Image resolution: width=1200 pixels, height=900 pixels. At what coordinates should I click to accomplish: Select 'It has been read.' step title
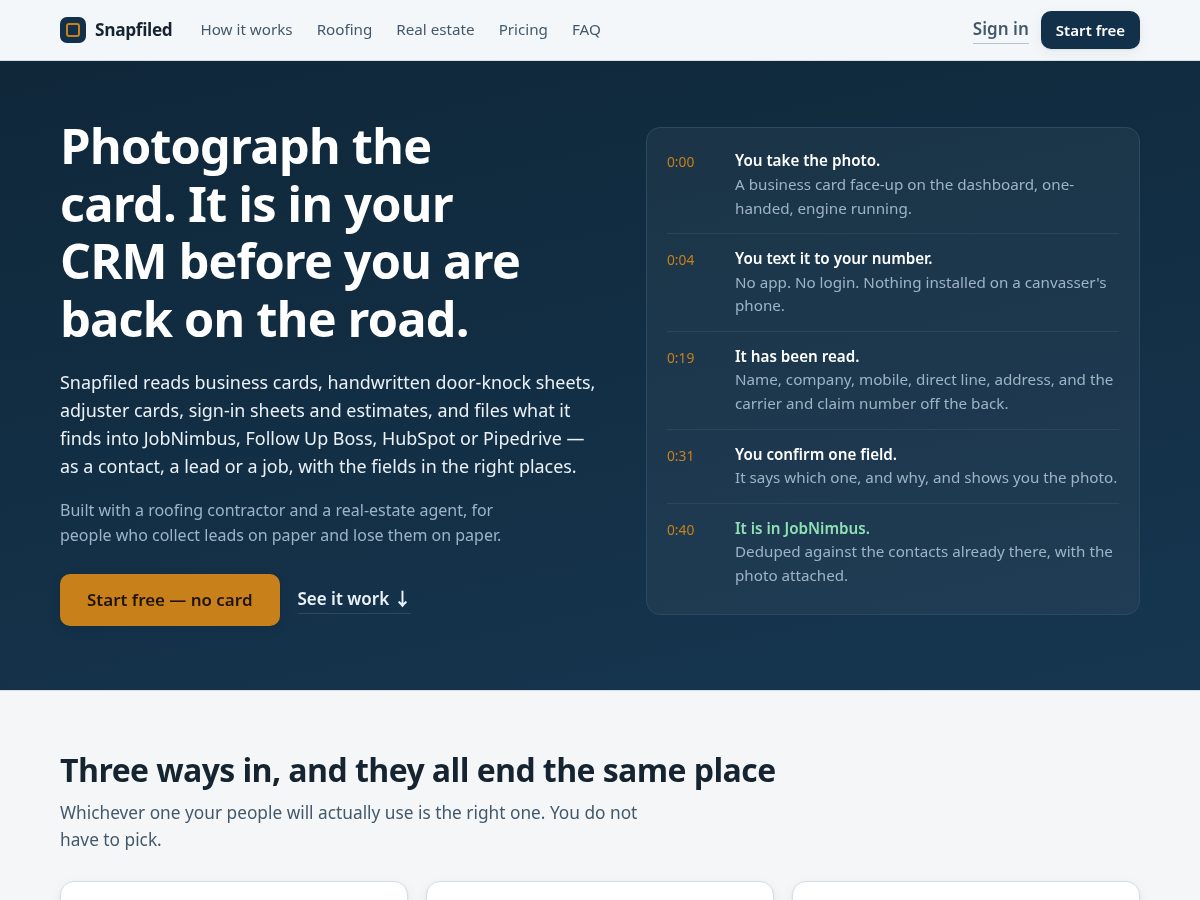797,356
